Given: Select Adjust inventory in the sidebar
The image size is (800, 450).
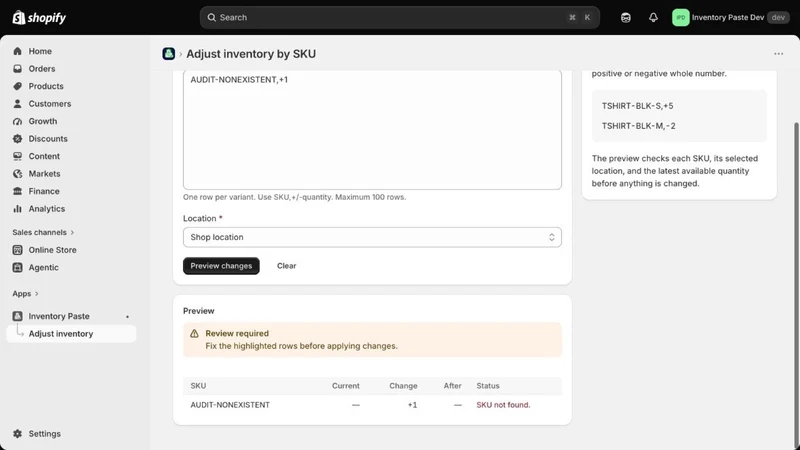Looking at the screenshot, I should (x=71, y=334).
